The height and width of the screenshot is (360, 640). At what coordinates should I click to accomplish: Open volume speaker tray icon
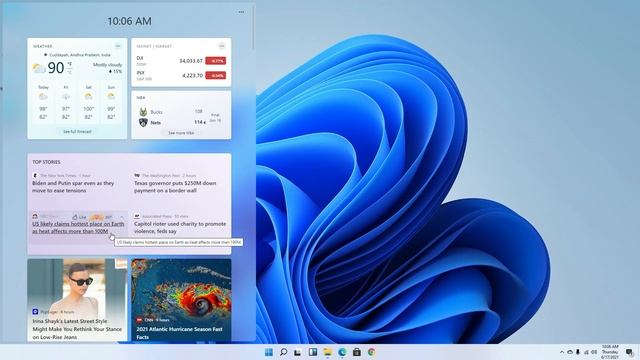click(594, 352)
